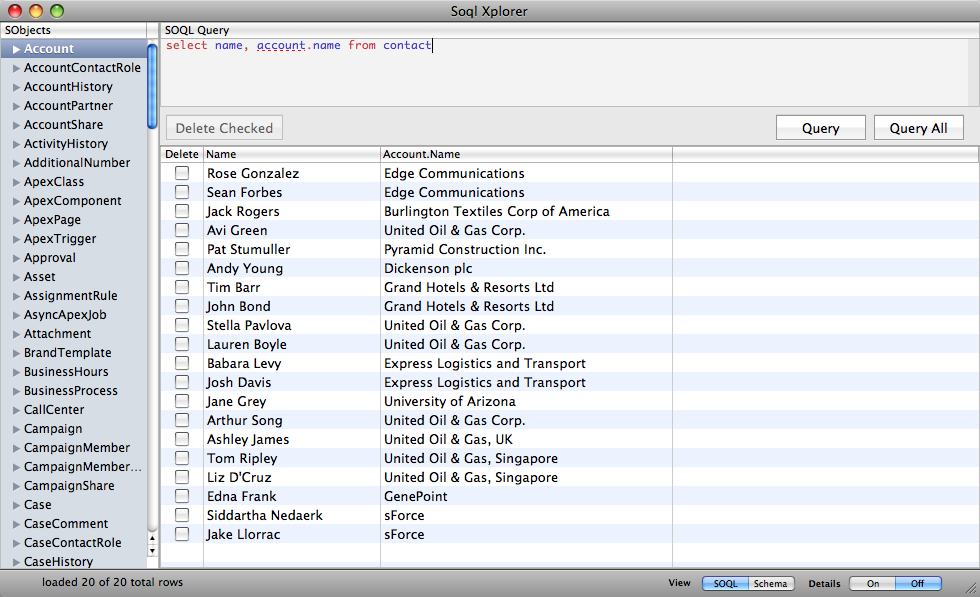Check the delete box for Josh Davis
The height and width of the screenshot is (597, 980).
[x=182, y=382]
